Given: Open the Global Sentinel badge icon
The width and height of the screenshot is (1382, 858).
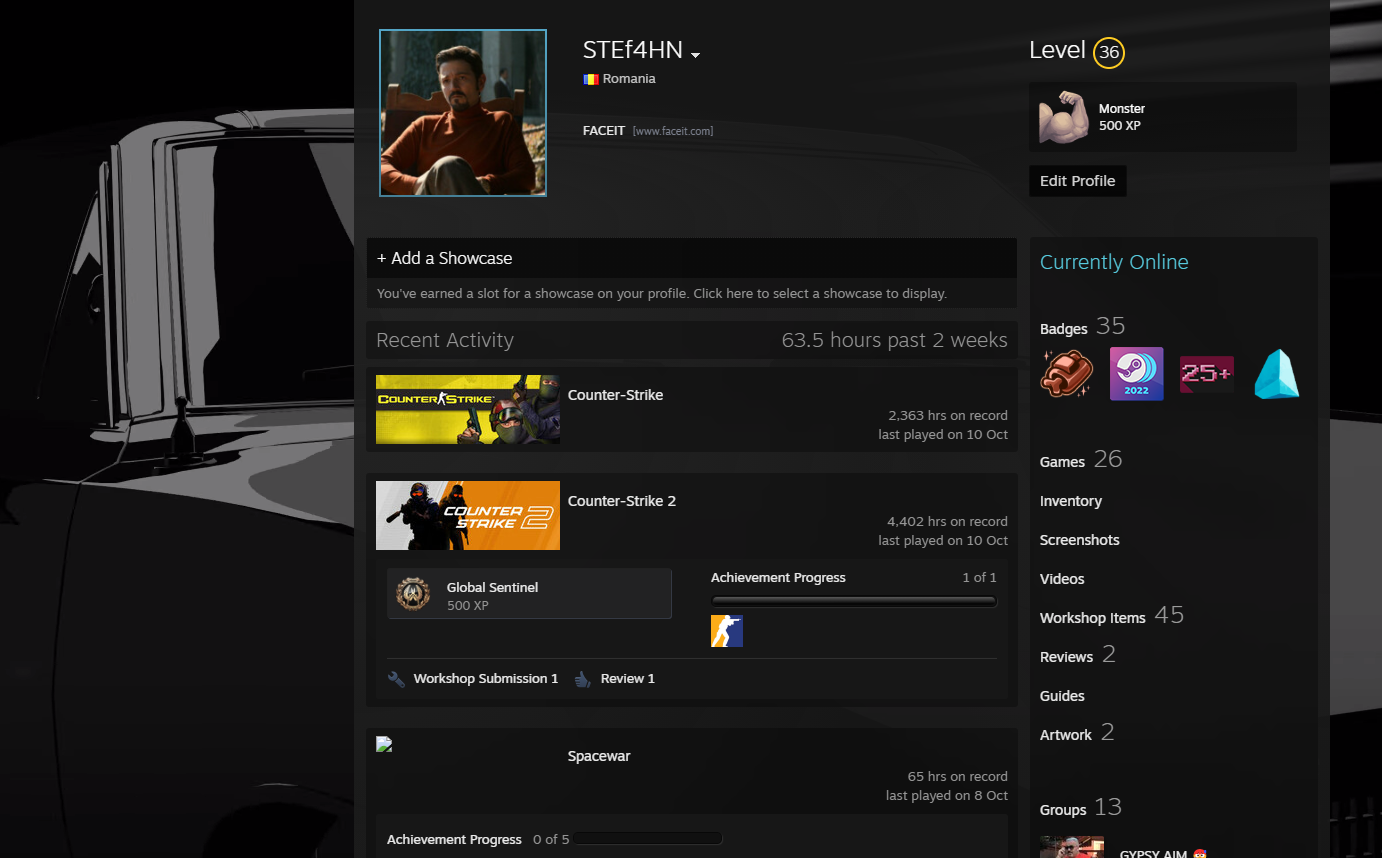Looking at the screenshot, I should coord(413,594).
